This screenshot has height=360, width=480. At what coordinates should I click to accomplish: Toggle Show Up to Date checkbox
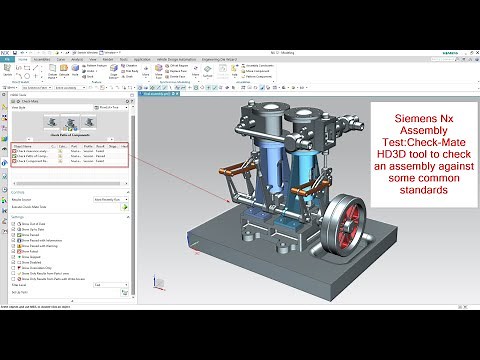(x=13, y=229)
